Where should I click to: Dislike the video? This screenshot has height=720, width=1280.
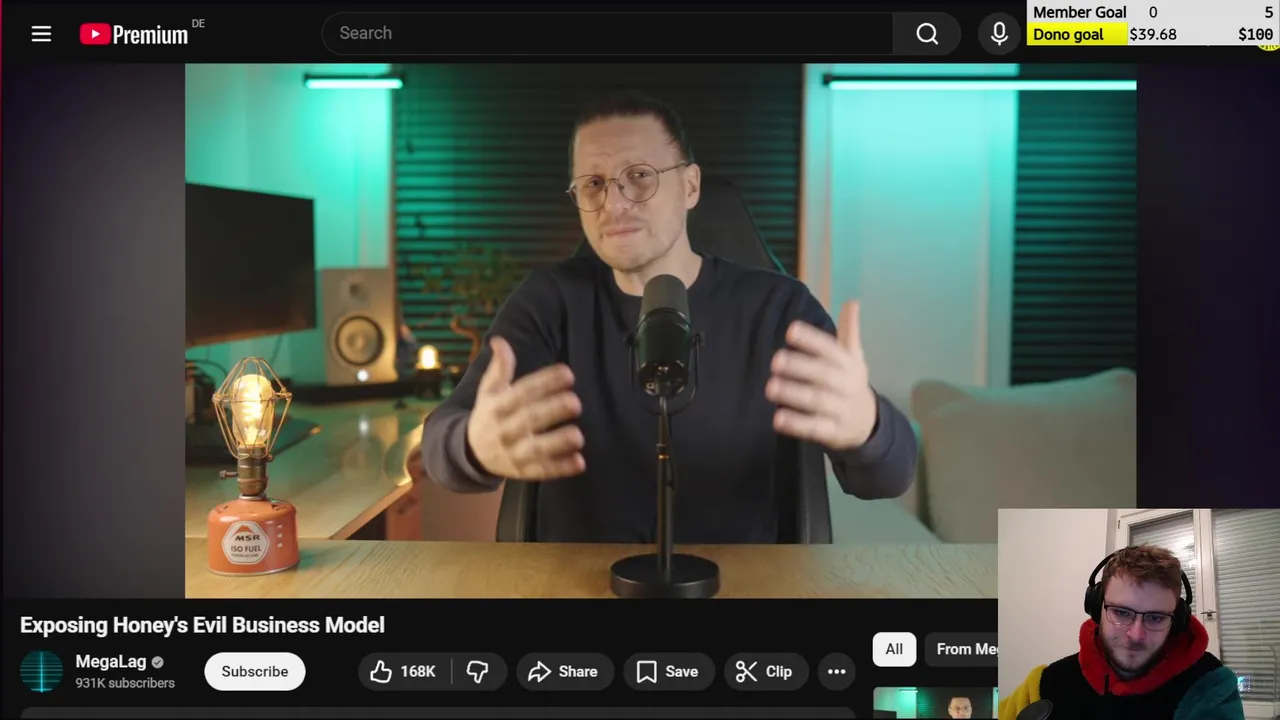pyautogui.click(x=478, y=671)
